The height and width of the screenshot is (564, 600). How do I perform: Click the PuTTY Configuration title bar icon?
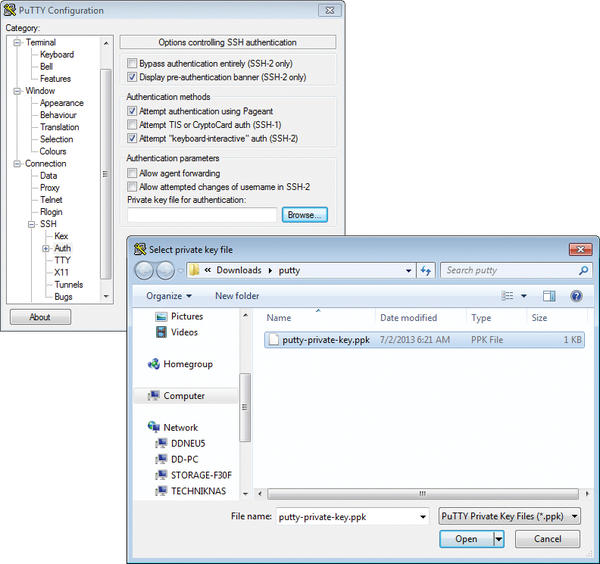[x=10, y=10]
